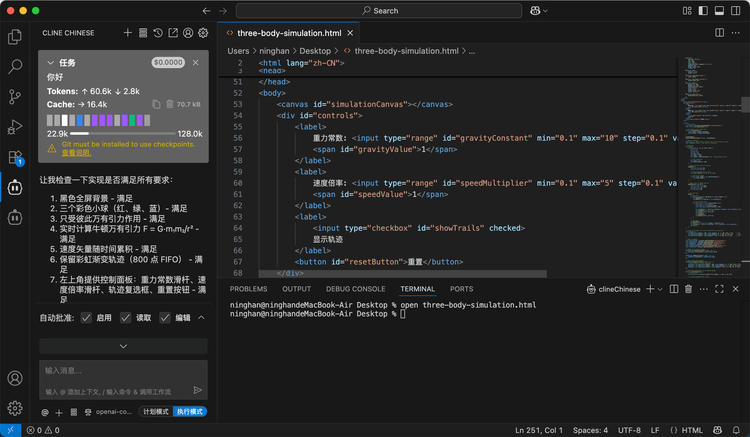Select the active Cline Chinese robot icon
750x437 pixels.
coord(15,187)
